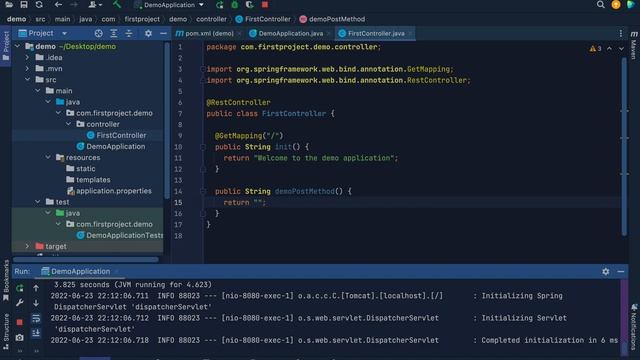
Task: Click the demoPostMethod breadcrumb
Action: point(332,19)
